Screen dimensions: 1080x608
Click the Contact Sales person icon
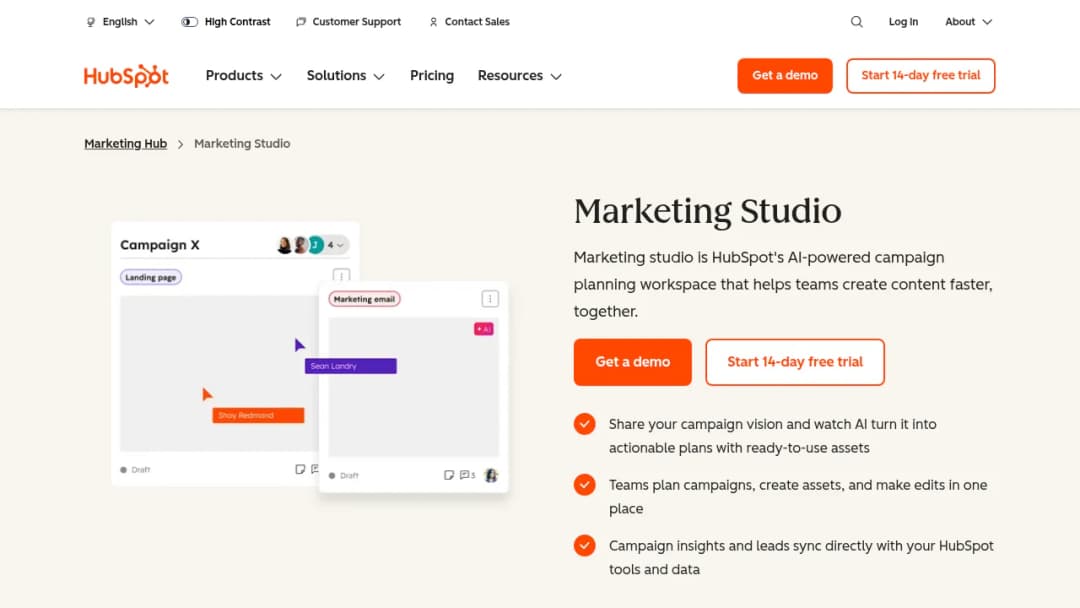433,22
